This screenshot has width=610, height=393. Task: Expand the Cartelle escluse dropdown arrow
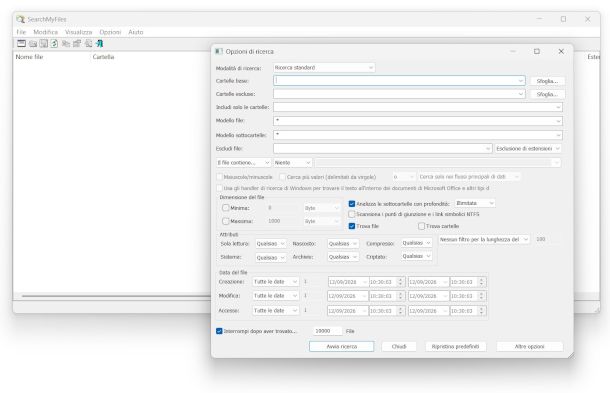coord(521,94)
